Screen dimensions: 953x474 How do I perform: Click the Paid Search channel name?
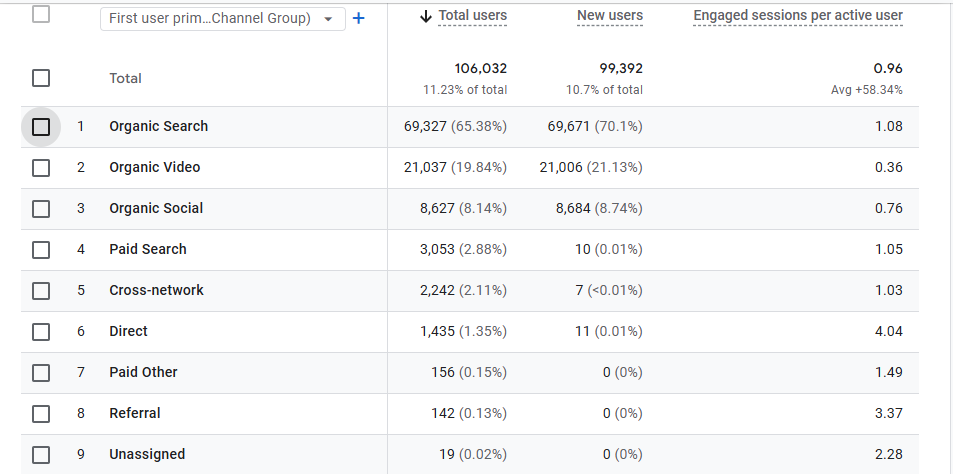(148, 249)
